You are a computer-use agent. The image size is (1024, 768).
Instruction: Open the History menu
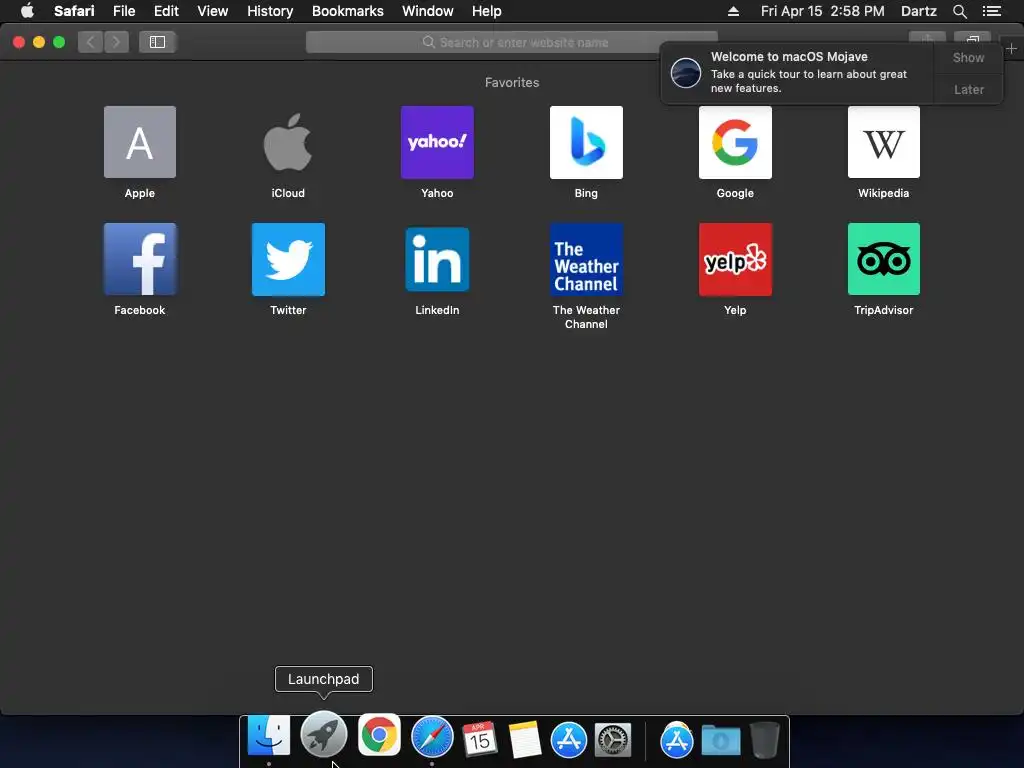(270, 11)
